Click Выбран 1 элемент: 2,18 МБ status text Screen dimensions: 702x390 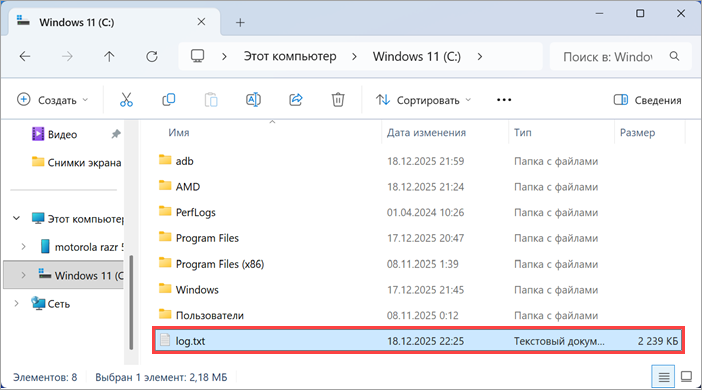point(161,377)
